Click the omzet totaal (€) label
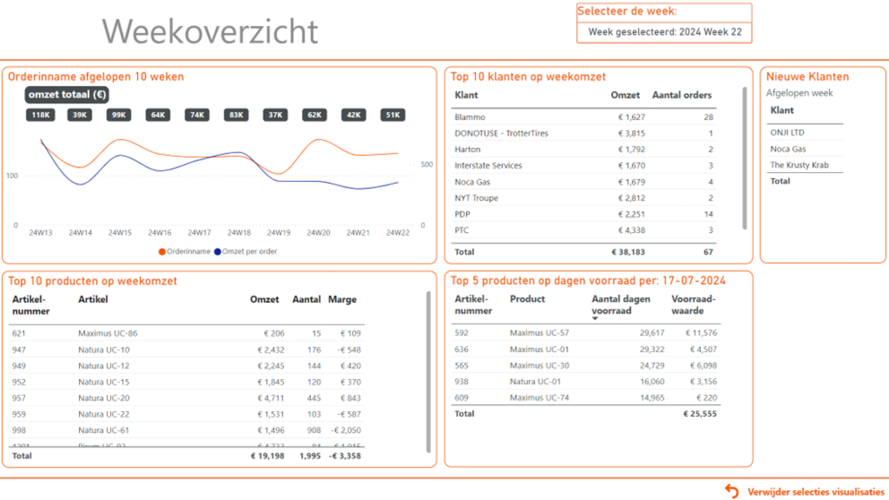Image resolution: width=889 pixels, height=500 pixels. (x=67, y=95)
